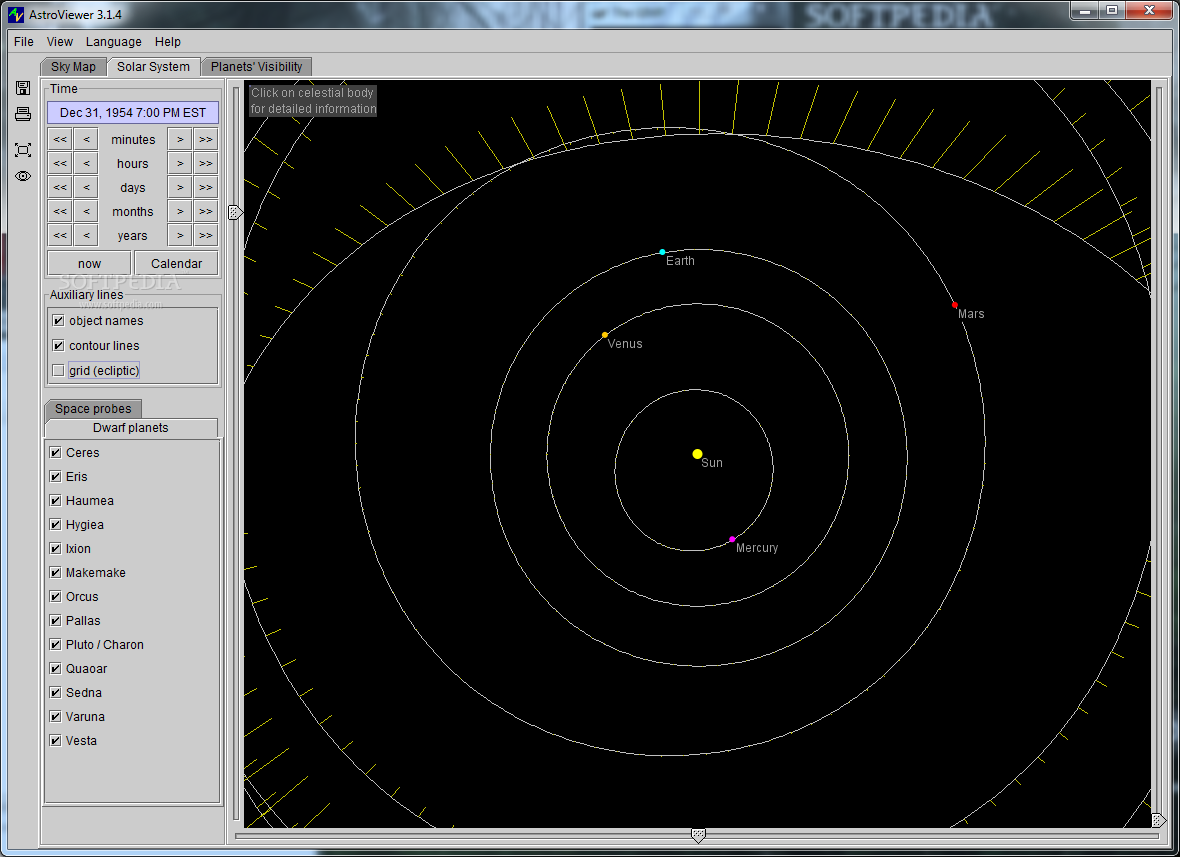Advance years by one (>)
The height and width of the screenshot is (857, 1180).
coord(180,236)
